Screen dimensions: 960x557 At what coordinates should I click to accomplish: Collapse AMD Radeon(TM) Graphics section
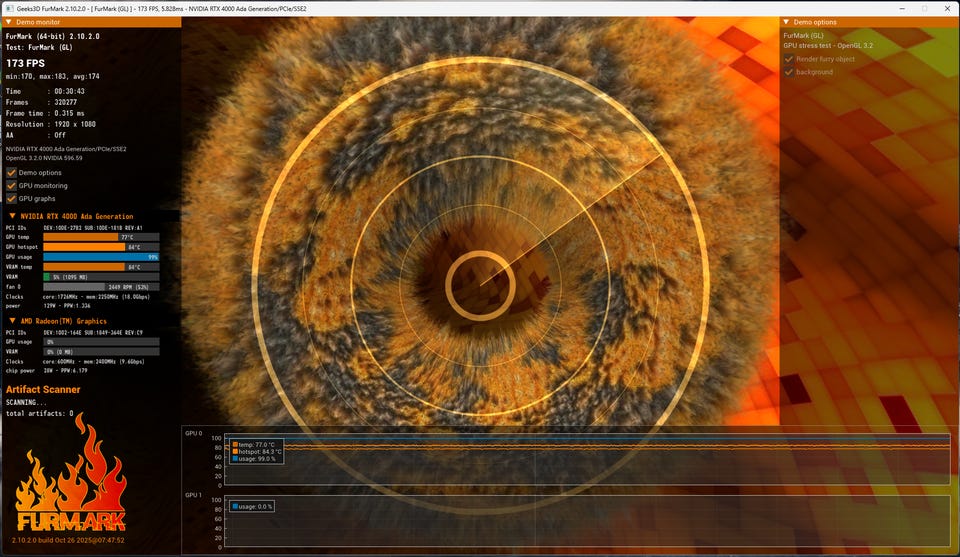12,321
